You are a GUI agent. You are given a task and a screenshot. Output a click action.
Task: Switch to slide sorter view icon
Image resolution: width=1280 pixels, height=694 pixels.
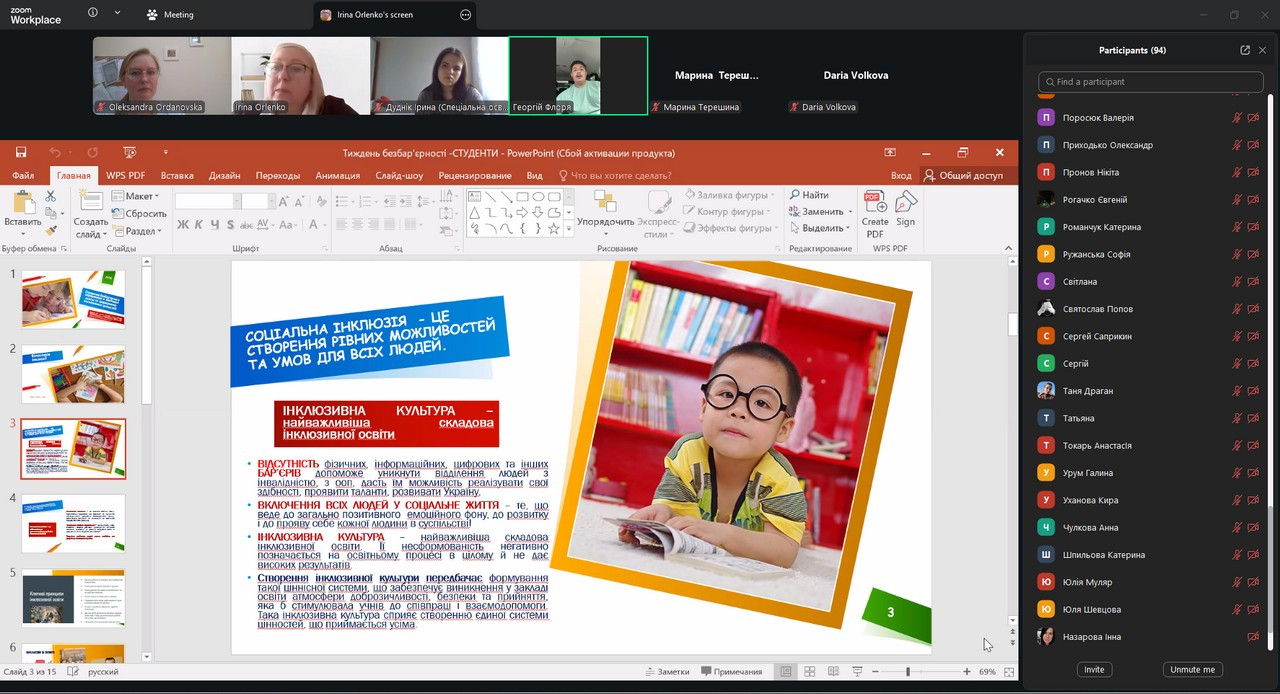(x=810, y=672)
